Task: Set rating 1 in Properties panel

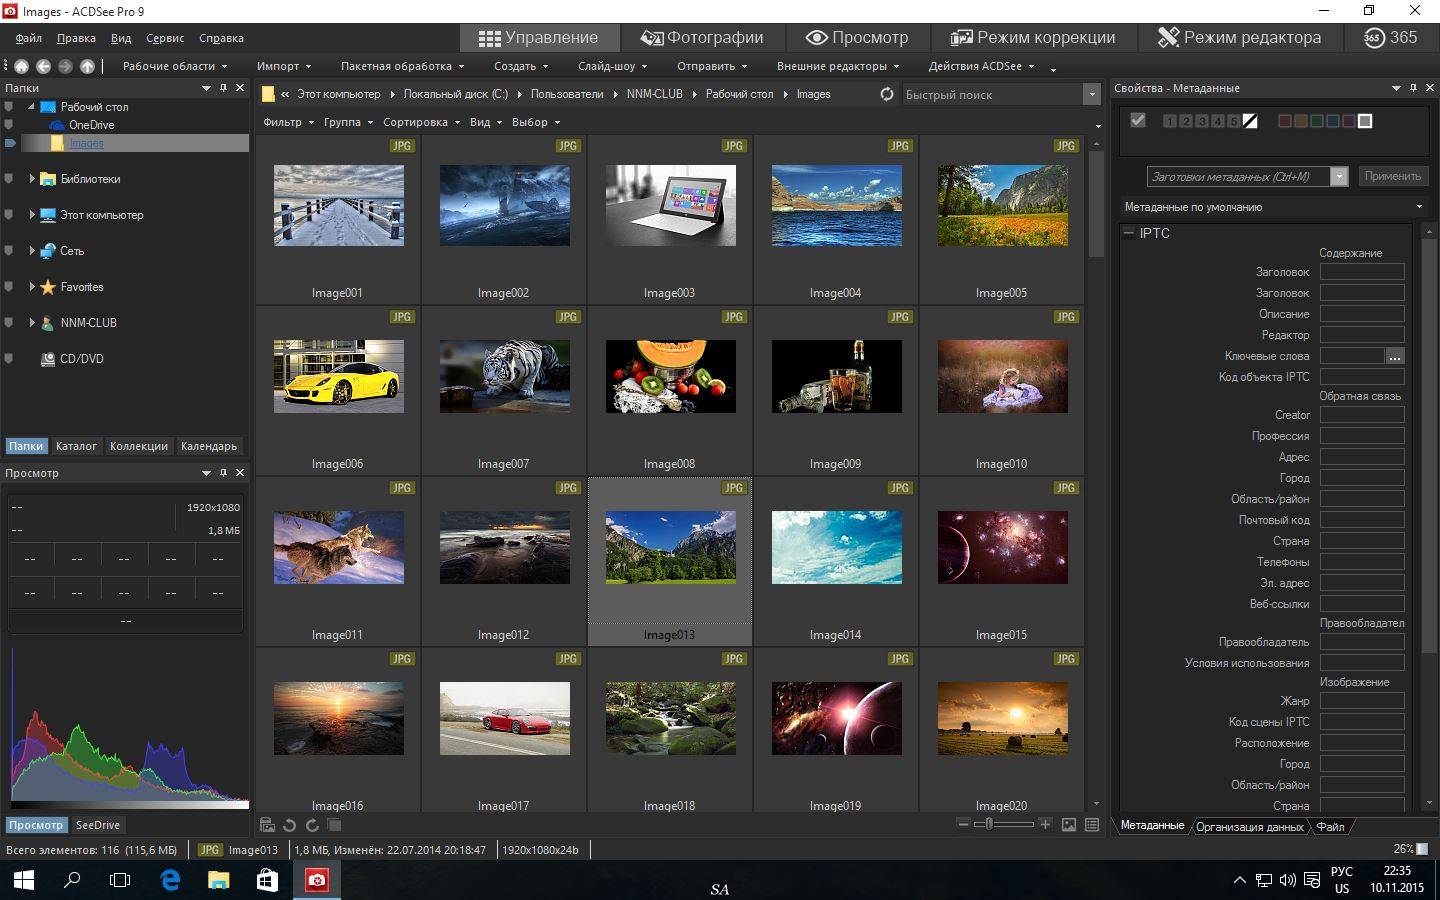Action: click(x=1170, y=121)
